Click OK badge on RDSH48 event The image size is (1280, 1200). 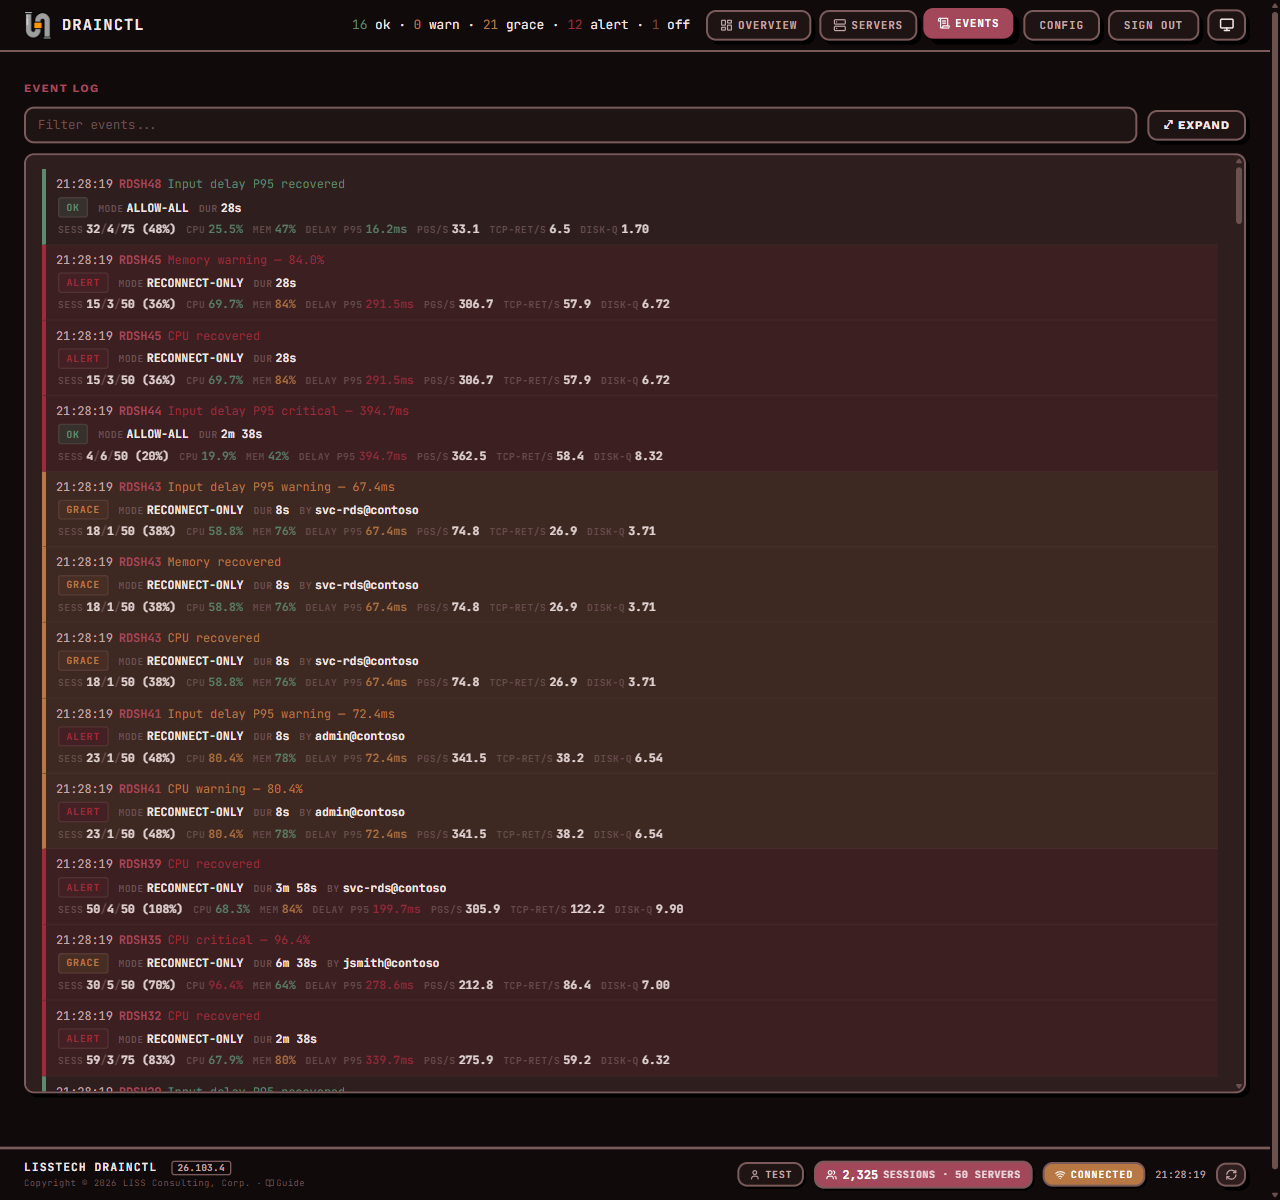click(73, 208)
